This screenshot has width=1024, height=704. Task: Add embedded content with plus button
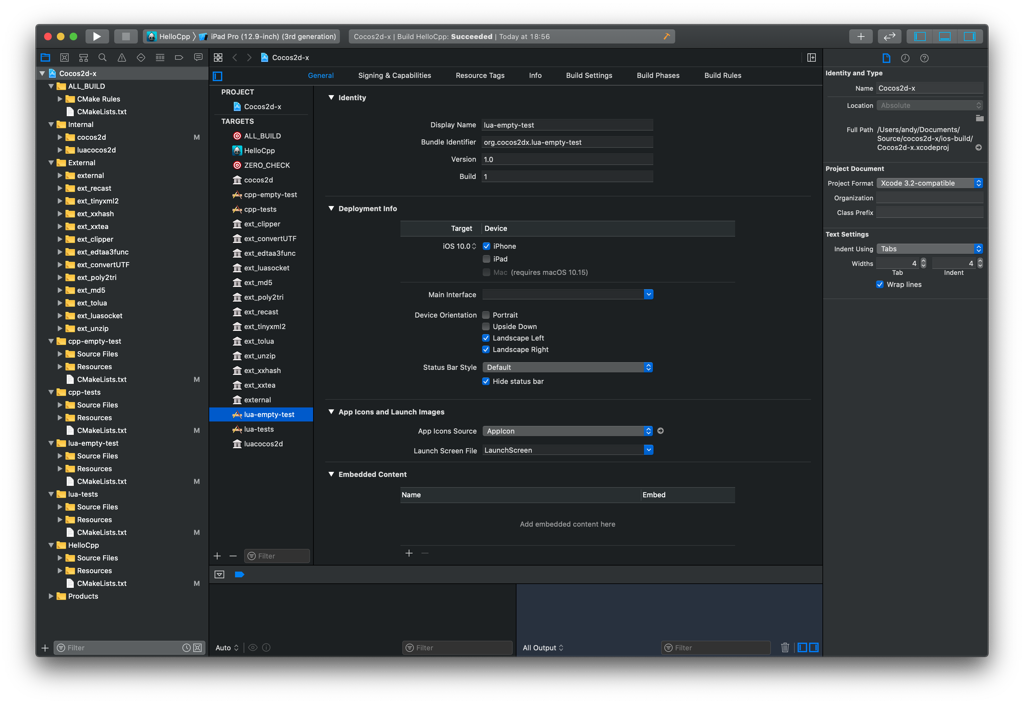(x=409, y=553)
